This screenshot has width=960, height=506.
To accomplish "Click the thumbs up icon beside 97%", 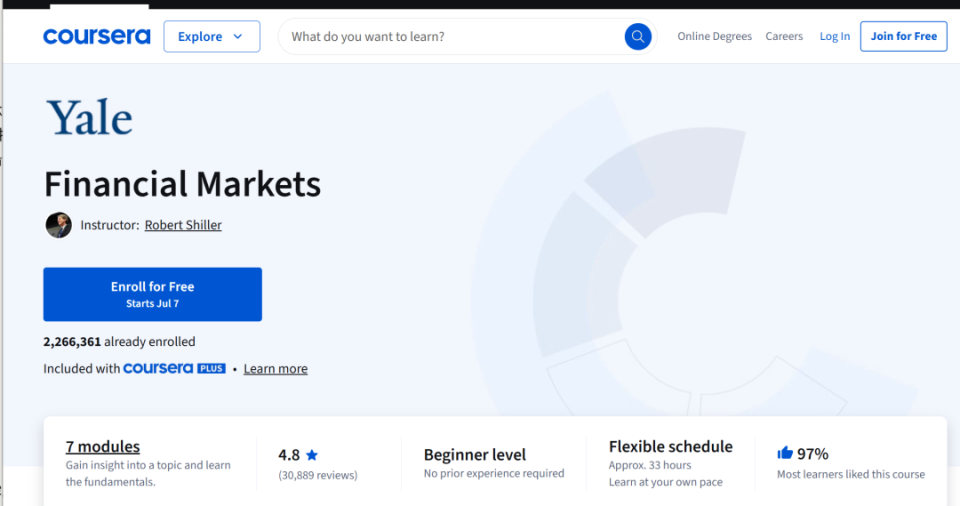I will [785, 453].
